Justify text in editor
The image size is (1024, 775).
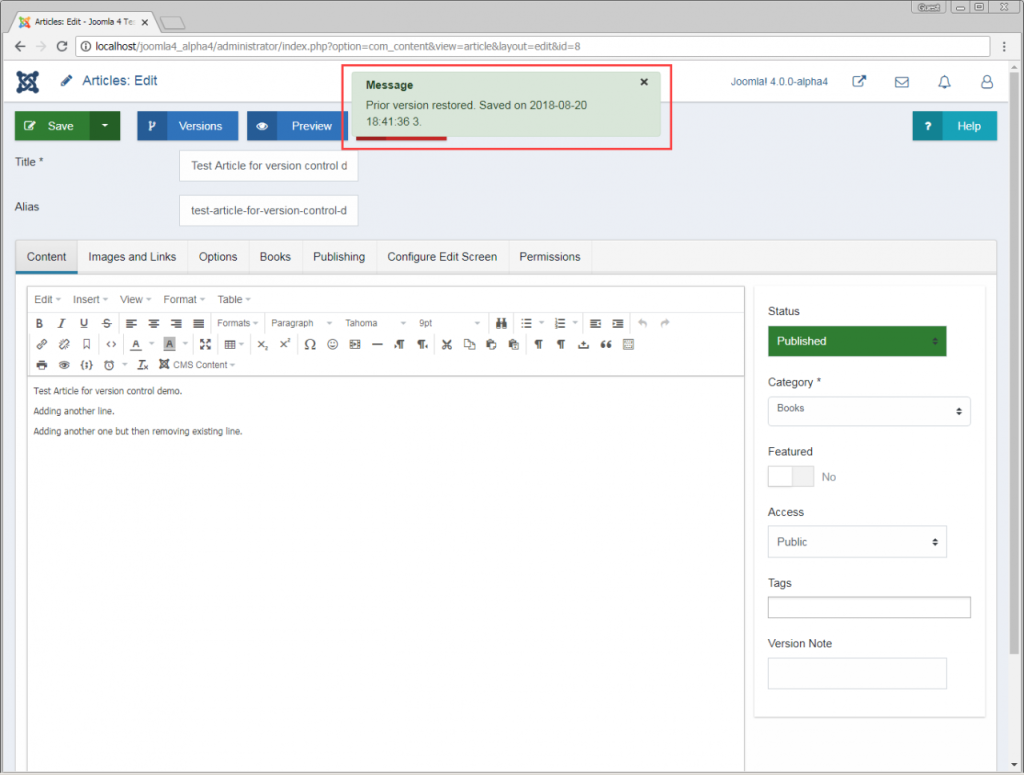tap(199, 323)
